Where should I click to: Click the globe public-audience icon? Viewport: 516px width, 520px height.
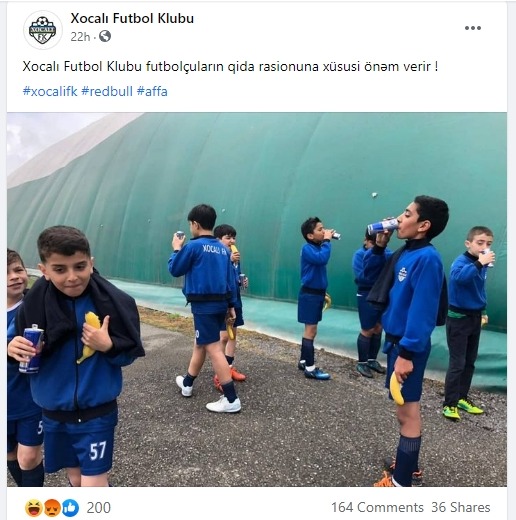click(x=105, y=36)
